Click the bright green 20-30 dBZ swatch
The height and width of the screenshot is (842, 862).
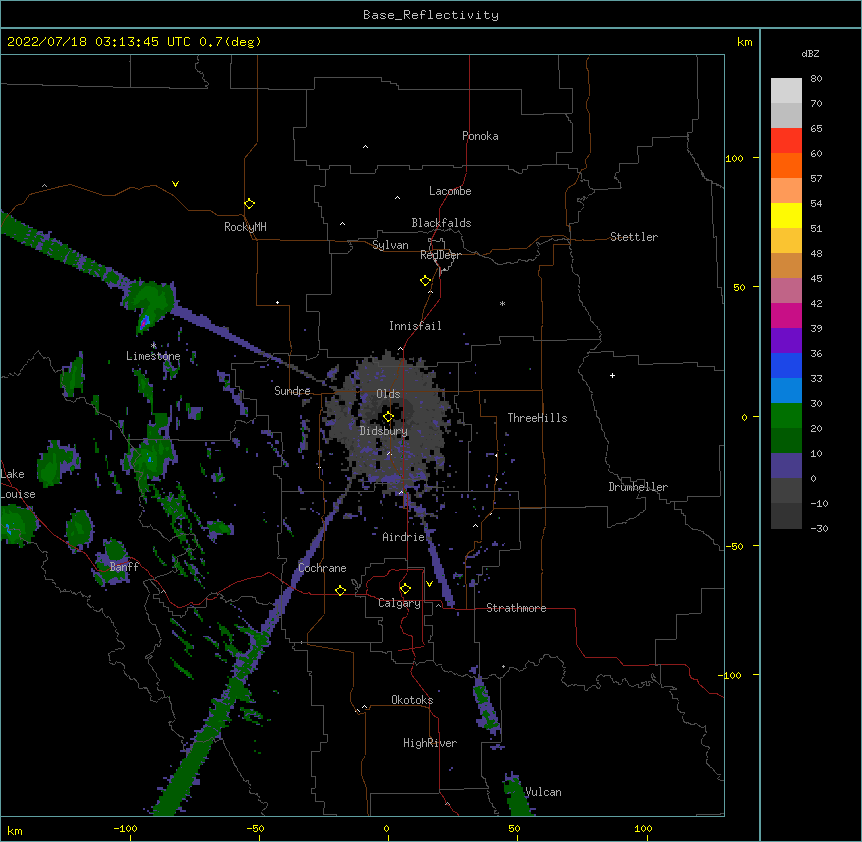tap(786, 416)
